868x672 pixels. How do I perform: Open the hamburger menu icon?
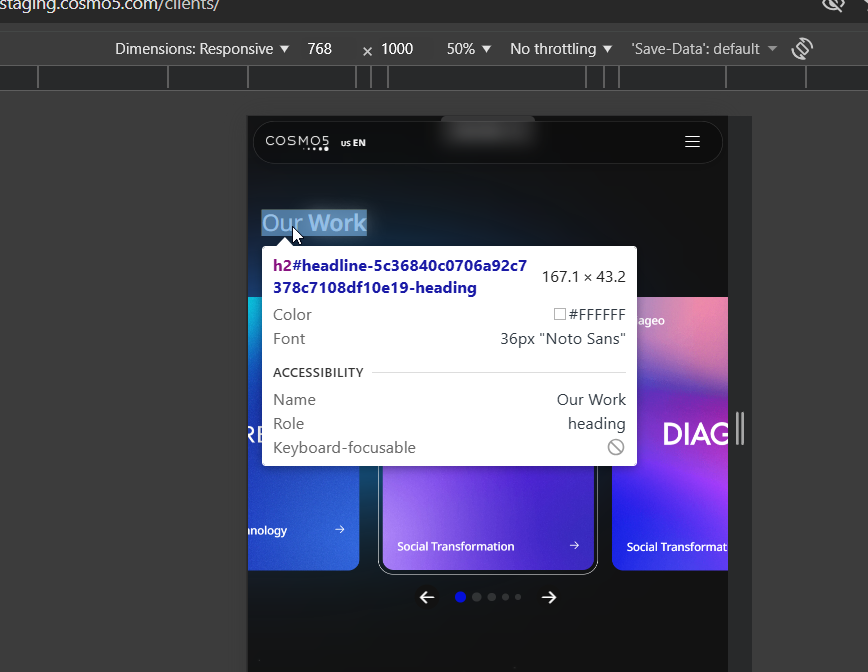pos(692,142)
